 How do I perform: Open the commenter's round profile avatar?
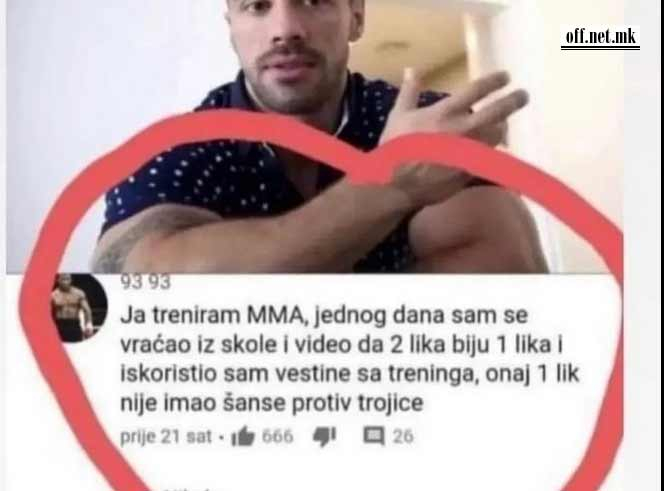[79, 307]
